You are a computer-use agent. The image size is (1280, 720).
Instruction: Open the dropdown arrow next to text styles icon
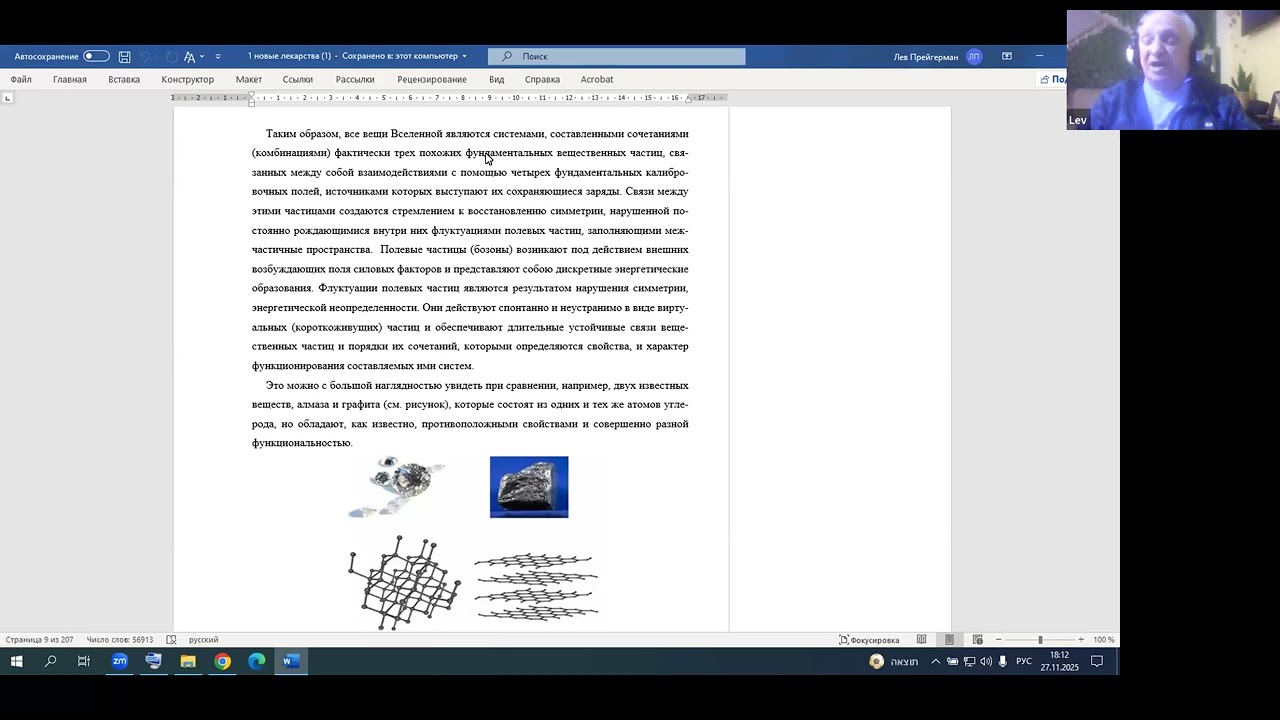point(201,57)
